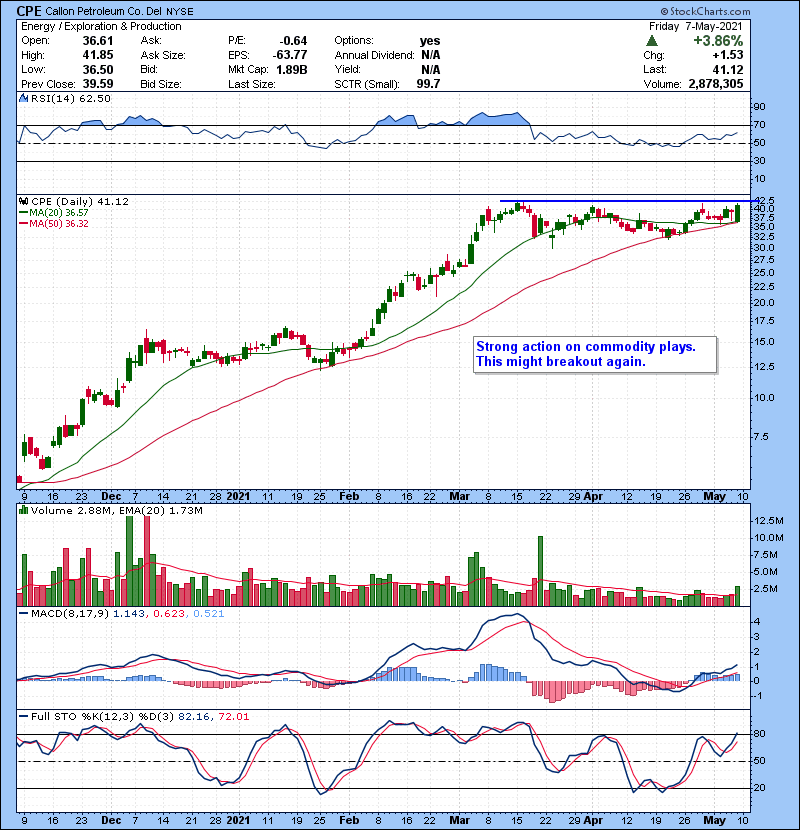Click the Volume panel legend icon
This screenshot has height=830, width=800.
pyautogui.click(x=24, y=512)
